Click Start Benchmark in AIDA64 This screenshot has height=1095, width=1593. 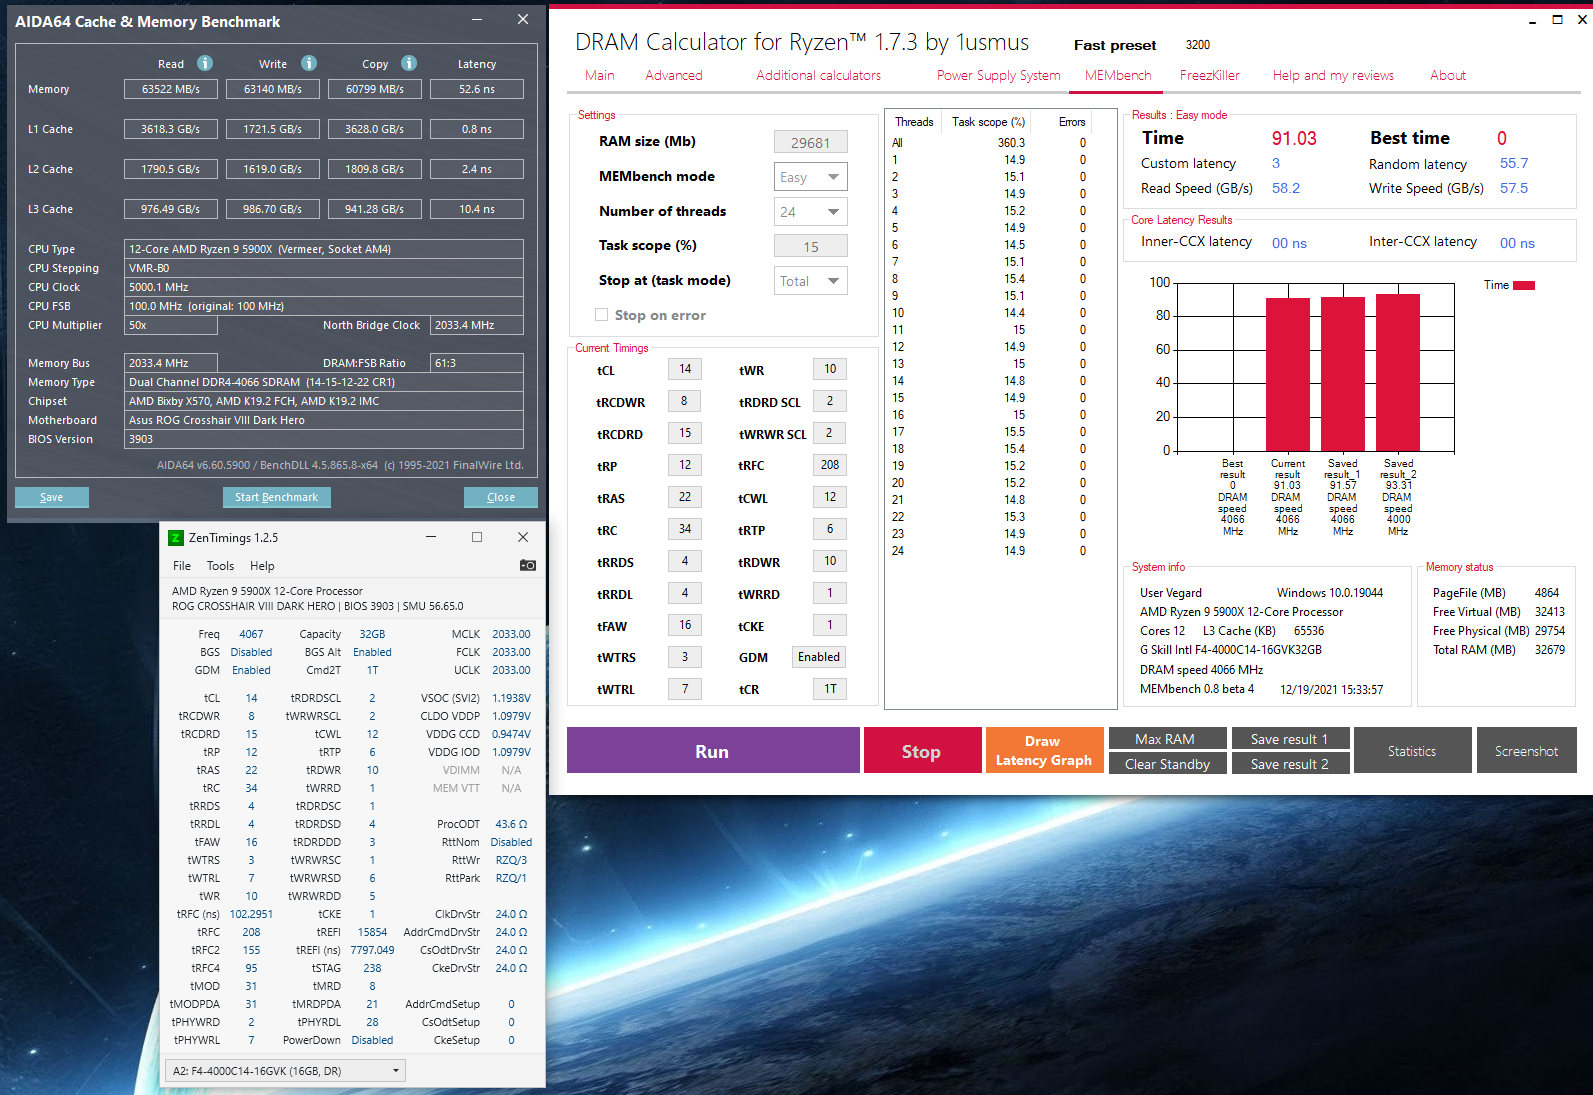click(277, 497)
